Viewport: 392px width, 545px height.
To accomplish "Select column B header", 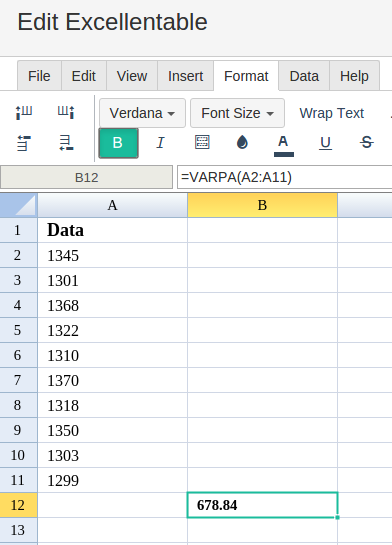I will coord(262,205).
